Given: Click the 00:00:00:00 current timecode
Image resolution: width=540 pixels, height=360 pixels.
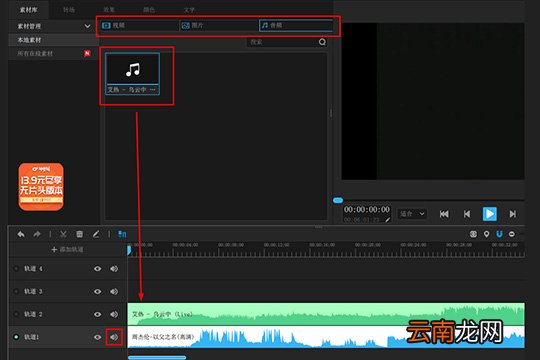Looking at the screenshot, I should 367,209.
